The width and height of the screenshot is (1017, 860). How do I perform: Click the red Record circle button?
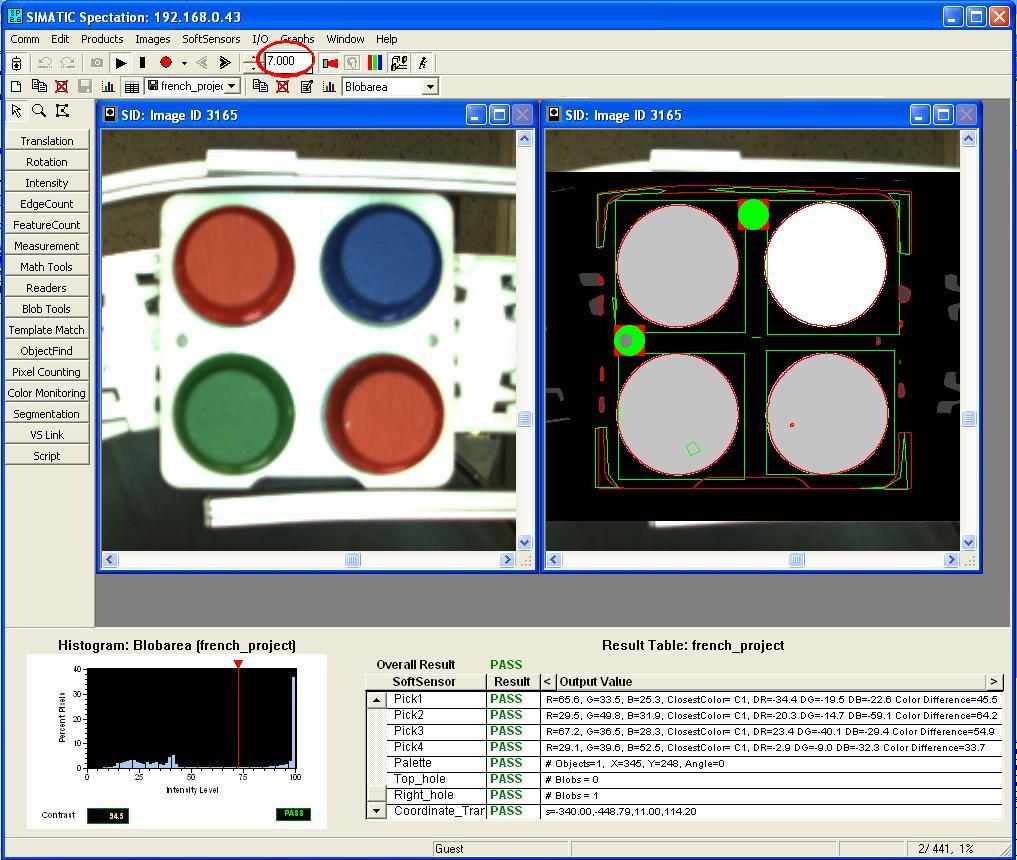pyautogui.click(x=166, y=62)
